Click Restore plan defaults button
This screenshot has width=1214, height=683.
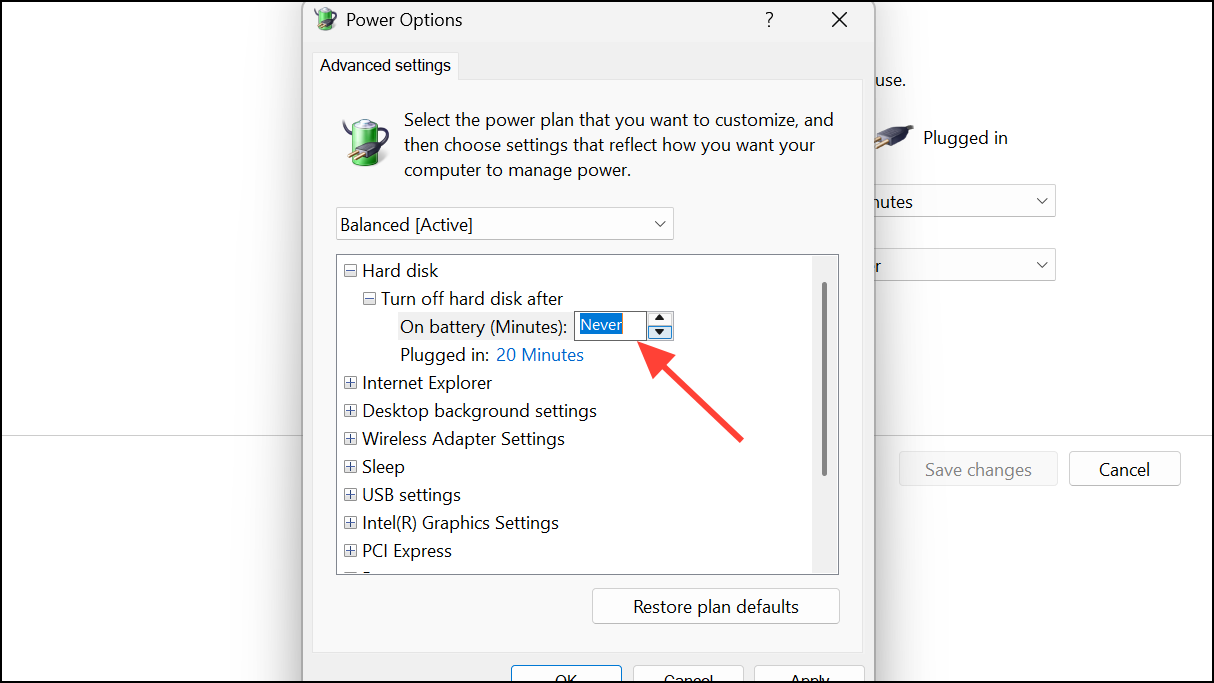(x=715, y=607)
